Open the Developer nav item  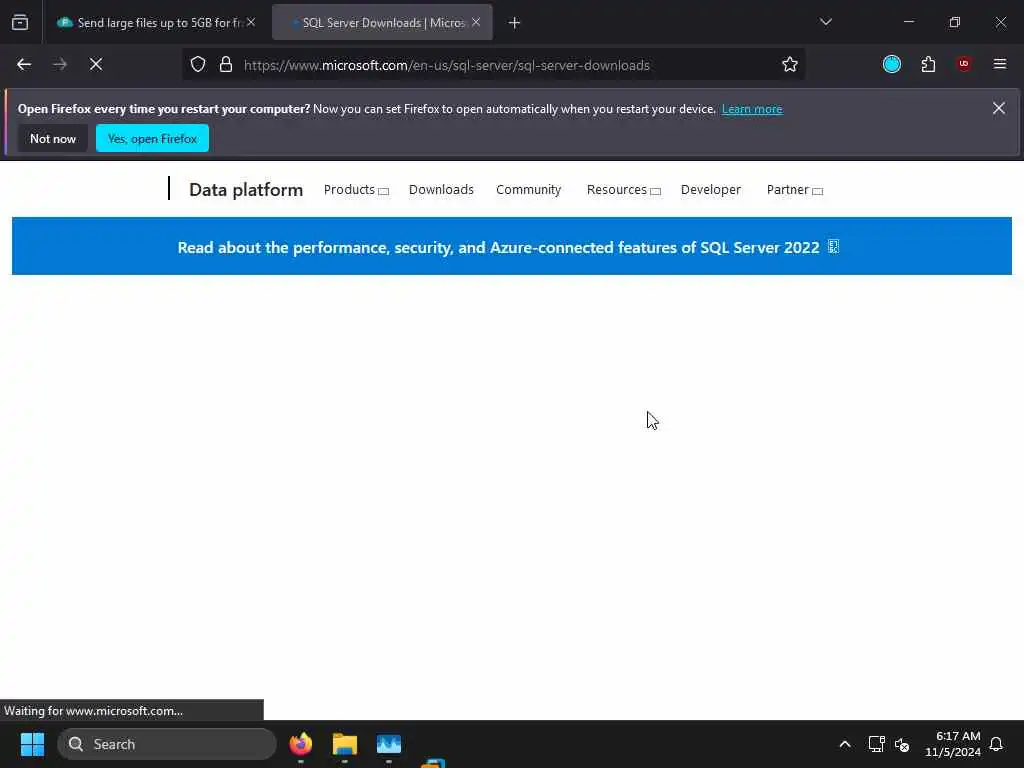click(x=711, y=190)
